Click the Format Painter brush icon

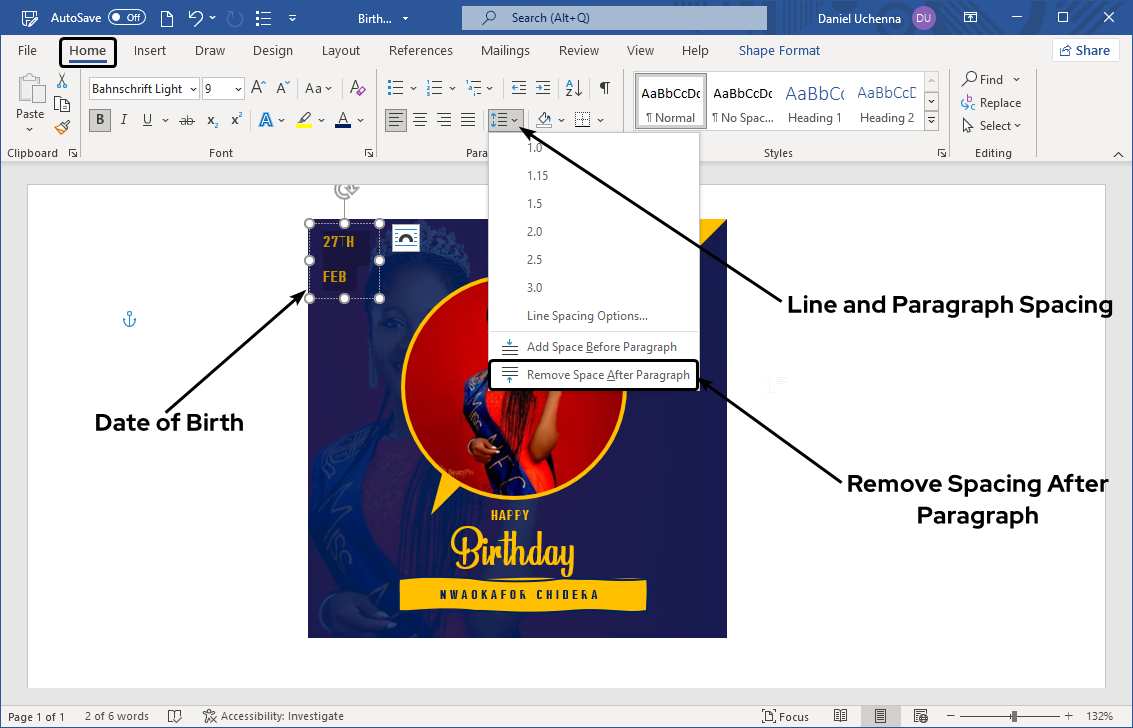tap(62, 127)
